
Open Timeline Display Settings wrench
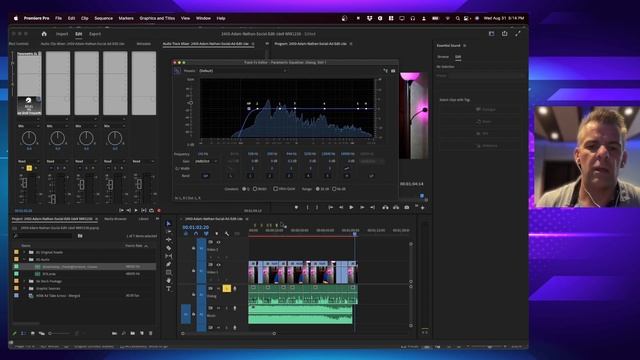tap(227, 233)
